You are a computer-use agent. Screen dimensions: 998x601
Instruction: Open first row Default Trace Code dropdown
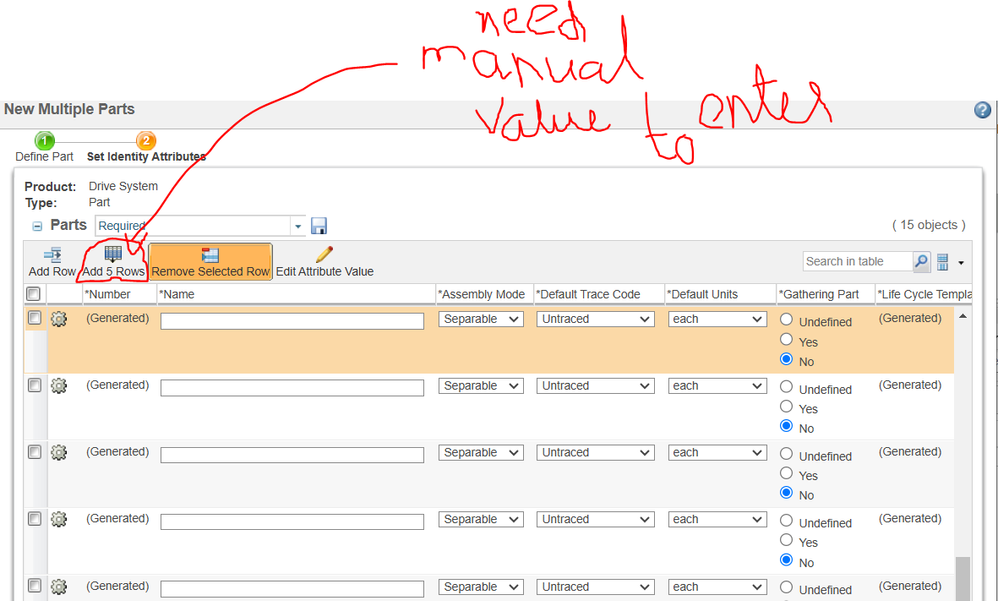coord(595,319)
